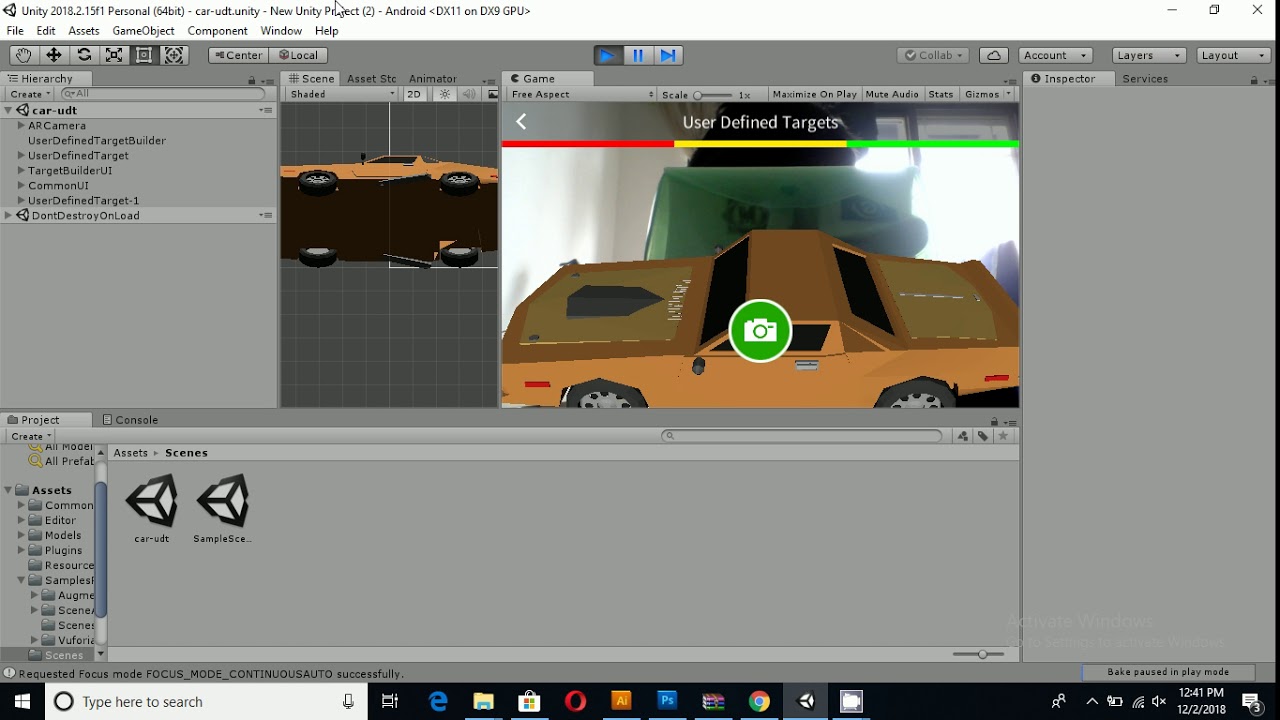Toggle scene lighting icon
This screenshot has width=1280, height=720.
pos(445,94)
